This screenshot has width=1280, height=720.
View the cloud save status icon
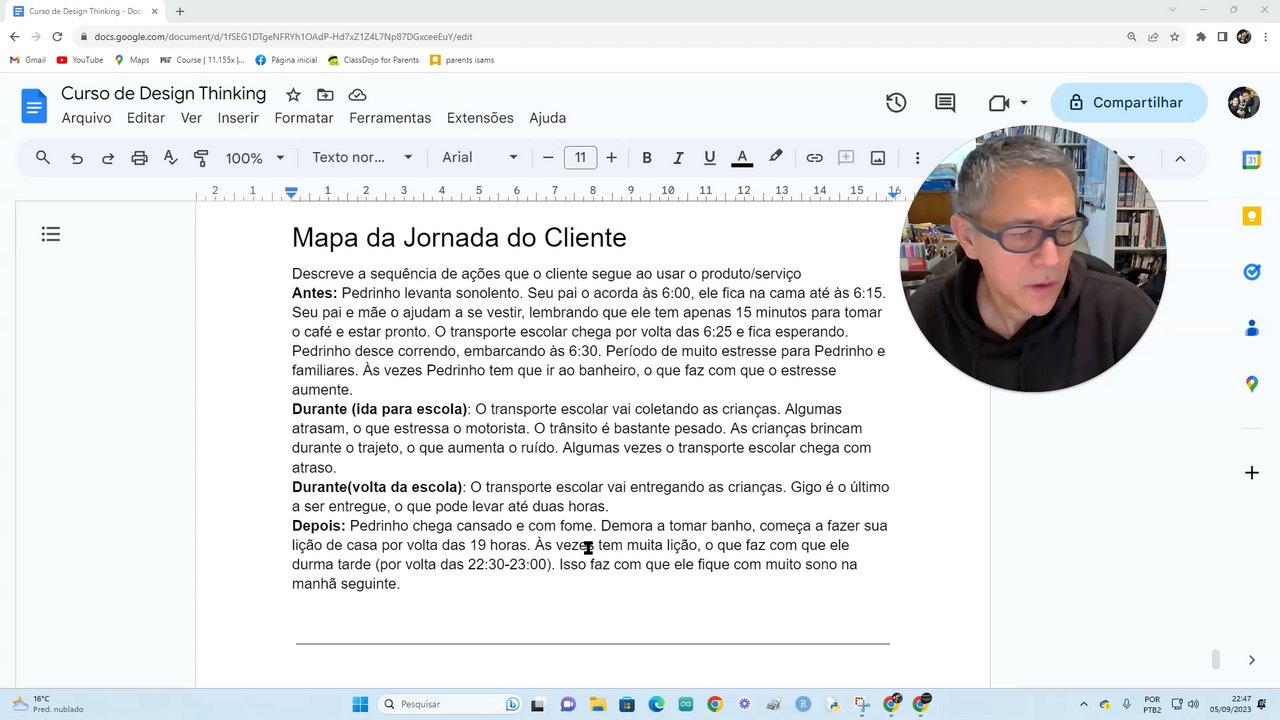[x=357, y=95]
